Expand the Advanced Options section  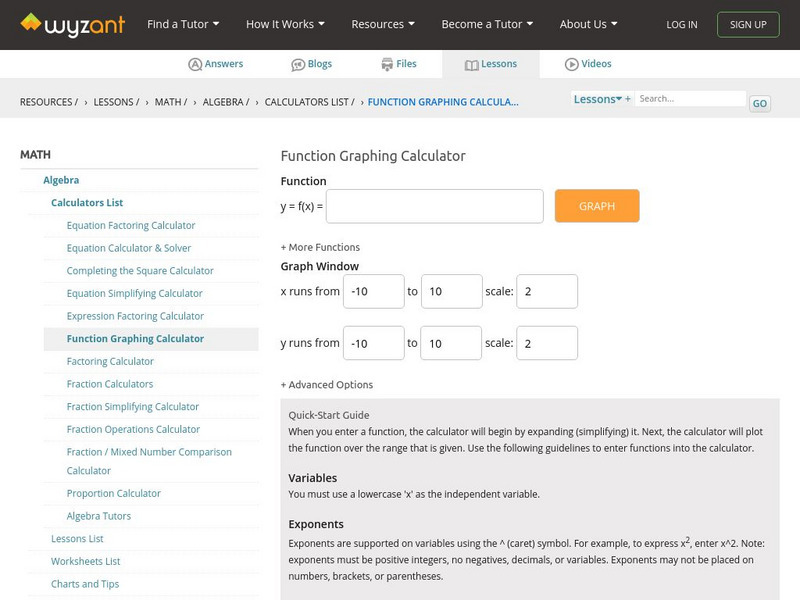pyautogui.click(x=327, y=385)
